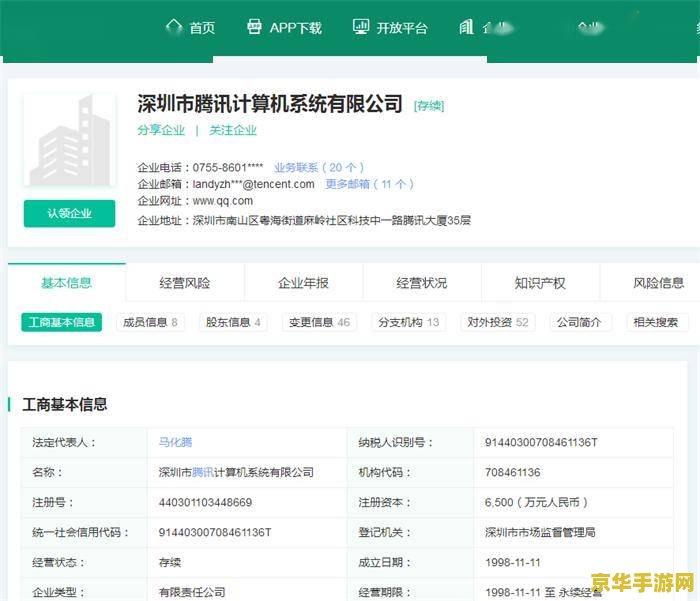Click the 关注企业 link

click(x=233, y=130)
